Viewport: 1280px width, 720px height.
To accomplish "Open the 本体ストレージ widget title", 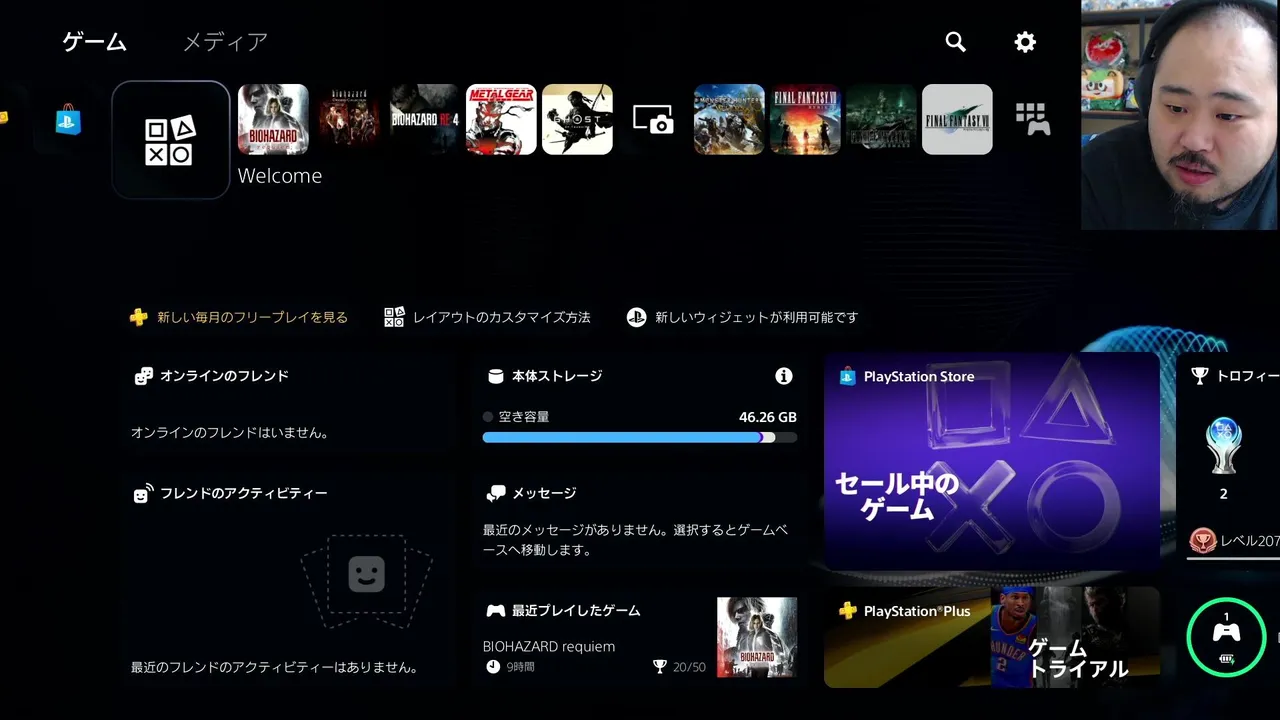I will click(557, 376).
